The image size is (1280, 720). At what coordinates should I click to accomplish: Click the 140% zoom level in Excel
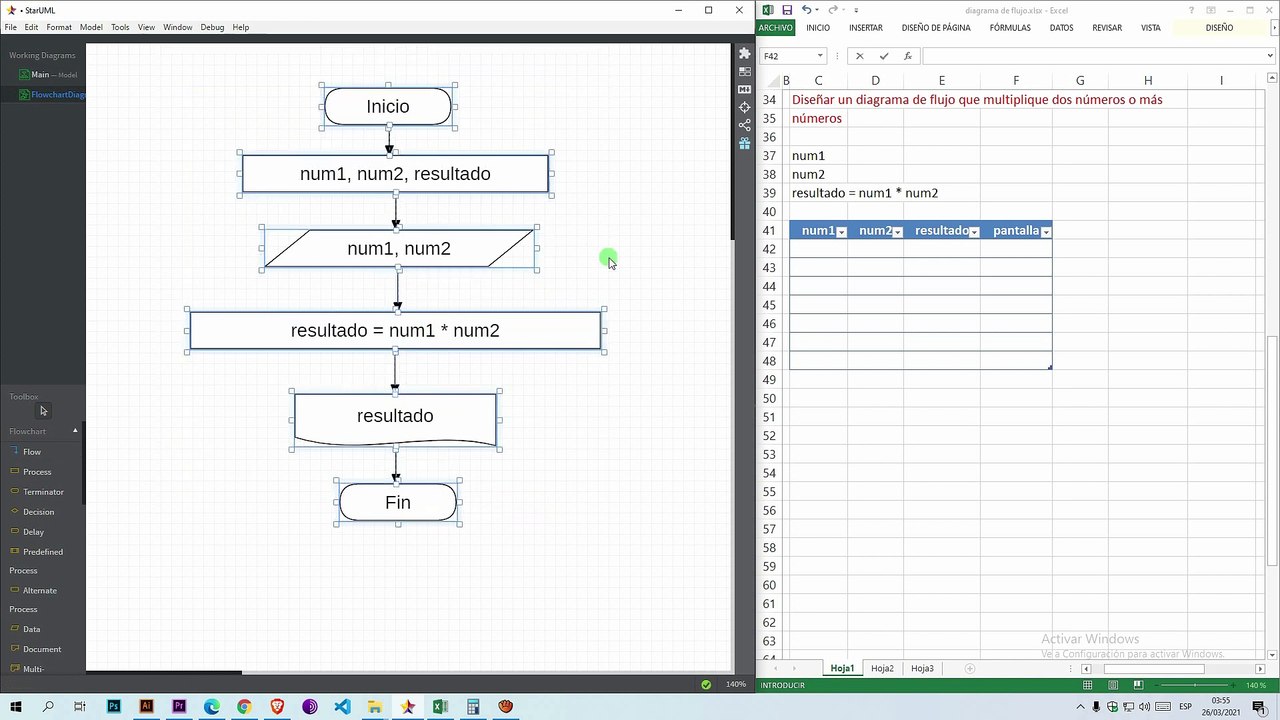[x=1256, y=685]
